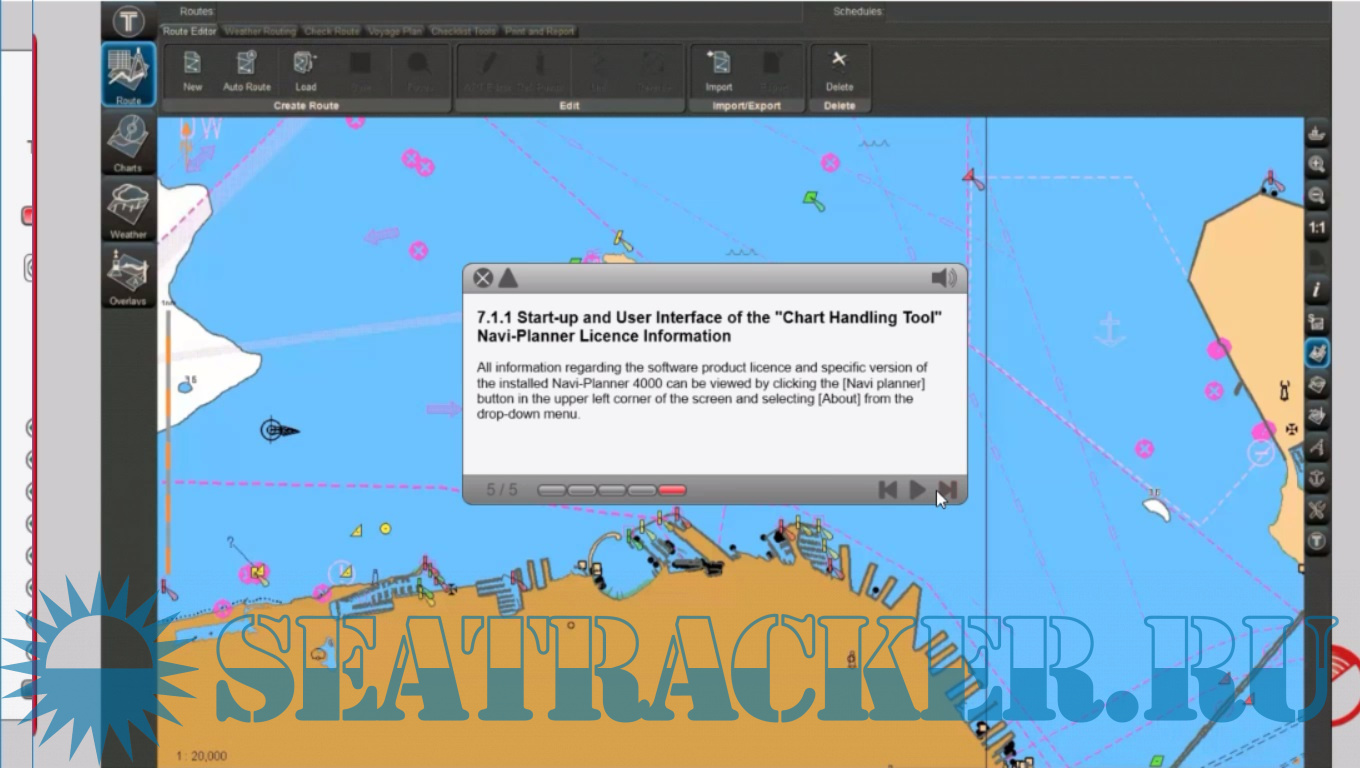Load an existing route

point(305,69)
